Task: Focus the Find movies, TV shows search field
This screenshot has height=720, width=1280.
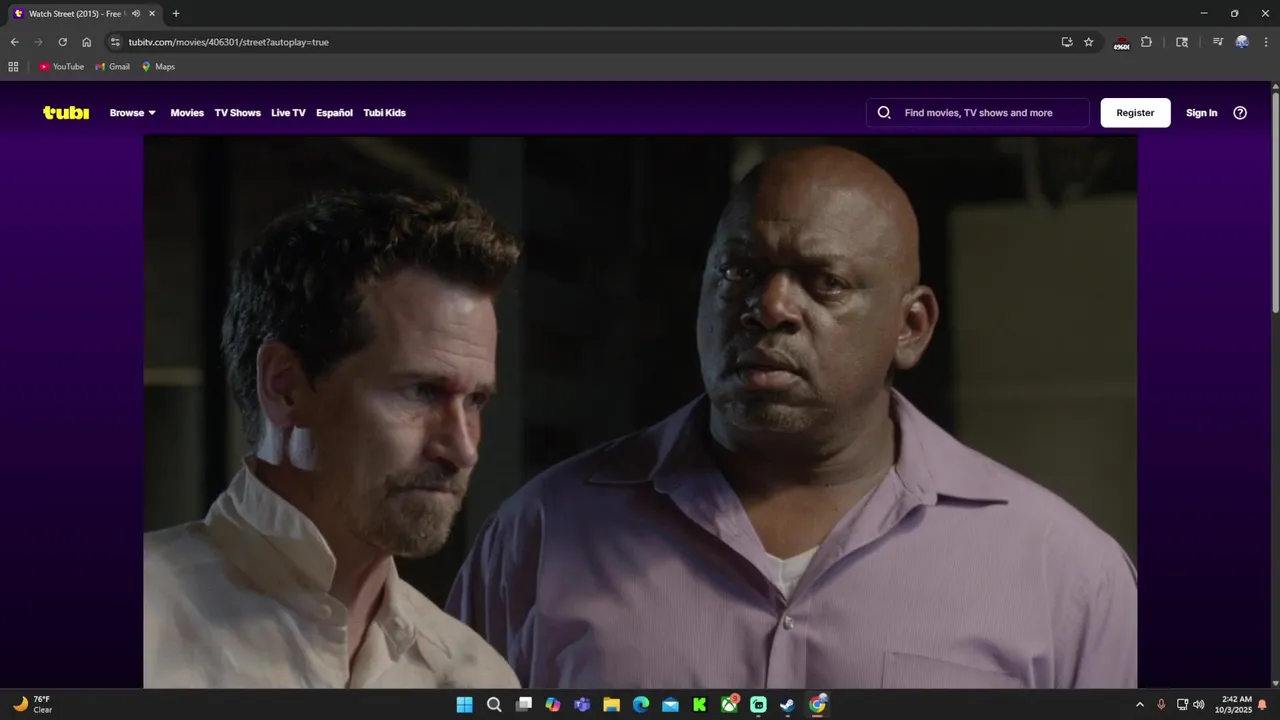Action: [978, 113]
